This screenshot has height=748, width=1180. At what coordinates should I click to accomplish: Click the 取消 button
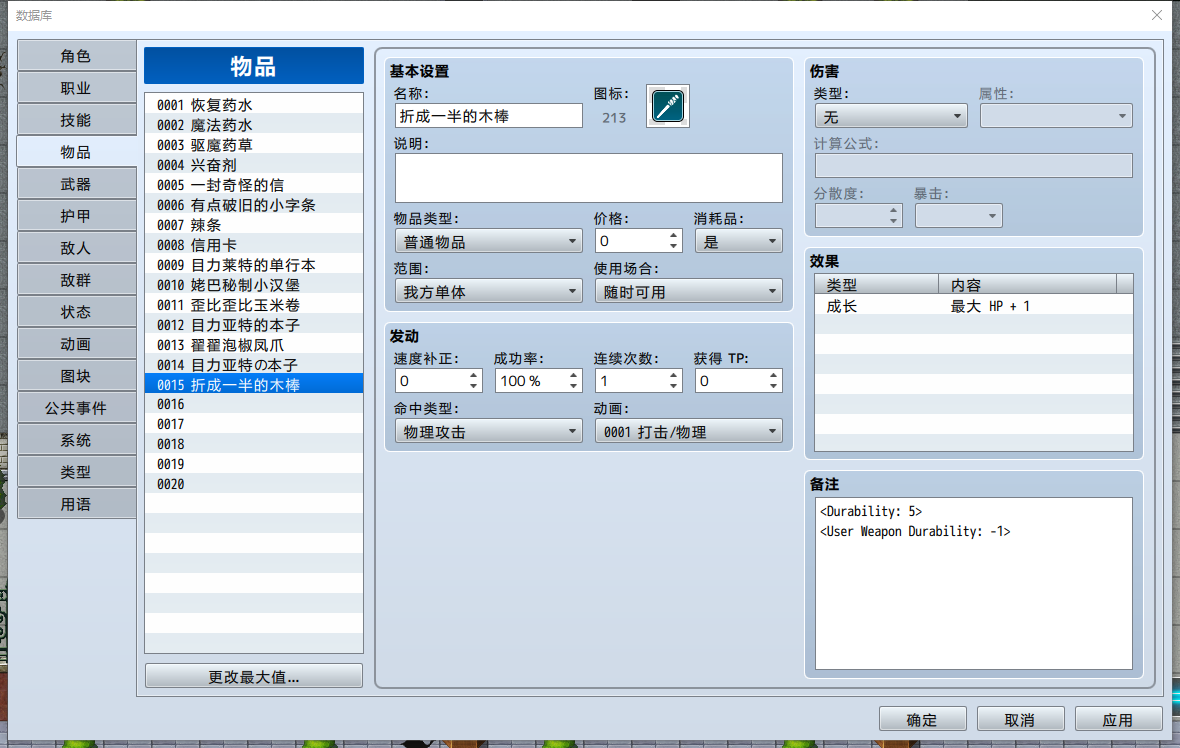[1020, 719]
